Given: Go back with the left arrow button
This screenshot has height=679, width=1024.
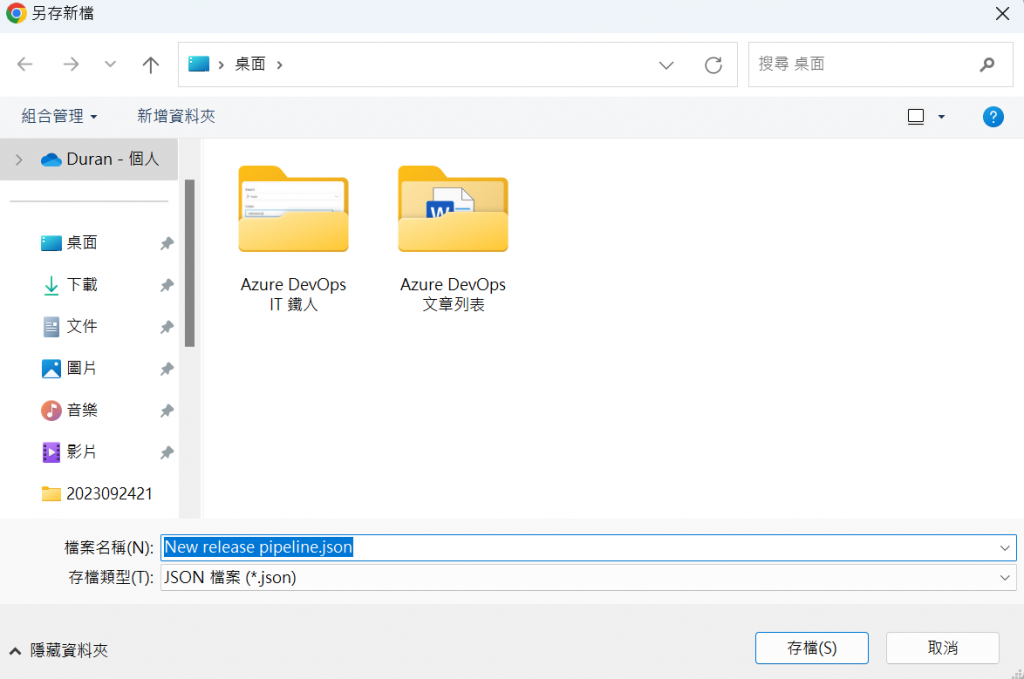Looking at the screenshot, I should click(25, 64).
